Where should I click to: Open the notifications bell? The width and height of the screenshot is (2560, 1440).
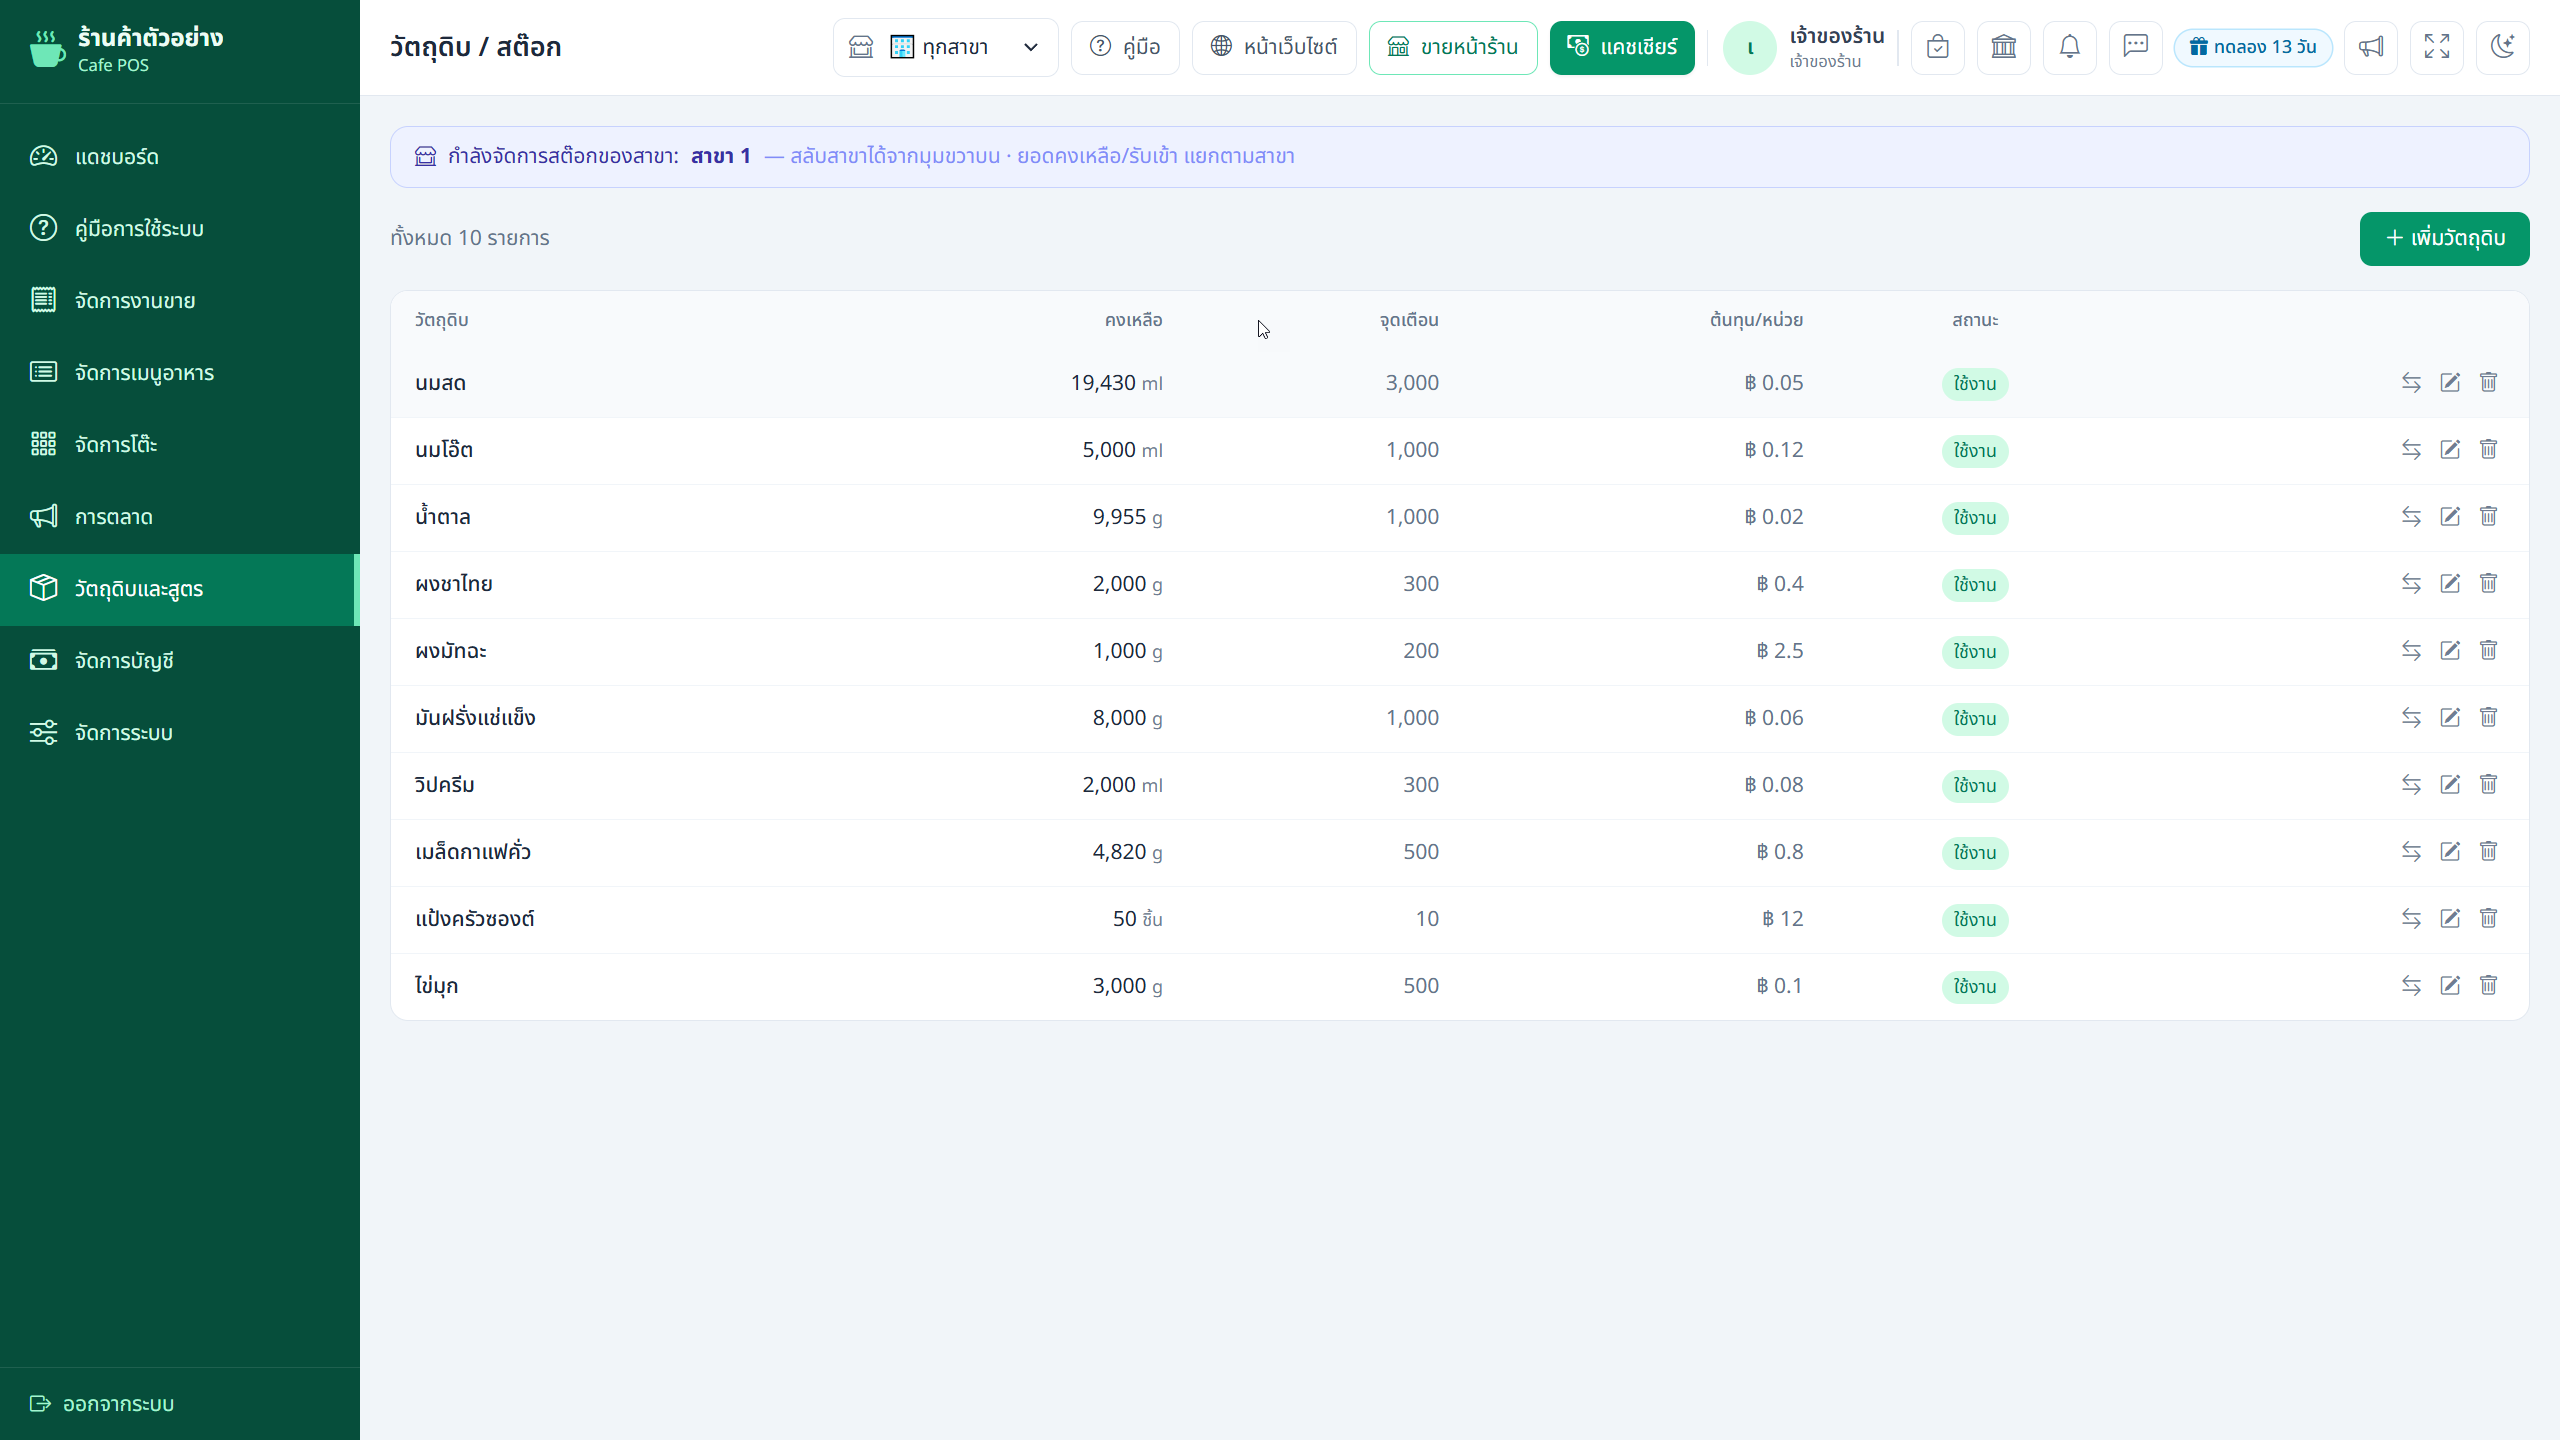[2069, 47]
